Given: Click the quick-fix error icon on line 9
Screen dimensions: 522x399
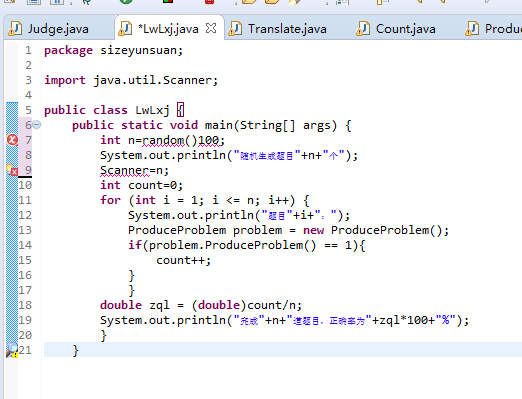Looking at the screenshot, I should coord(12,170).
